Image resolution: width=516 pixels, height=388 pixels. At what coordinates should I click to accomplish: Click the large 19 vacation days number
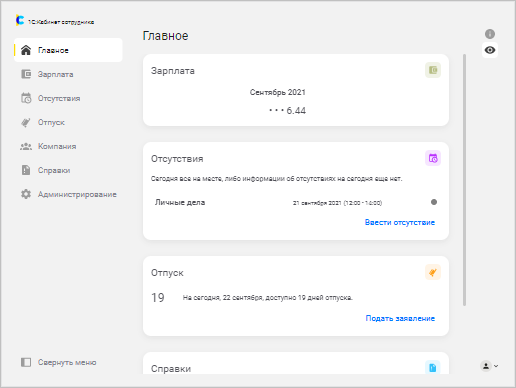pyautogui.click(x=158, y=298)
